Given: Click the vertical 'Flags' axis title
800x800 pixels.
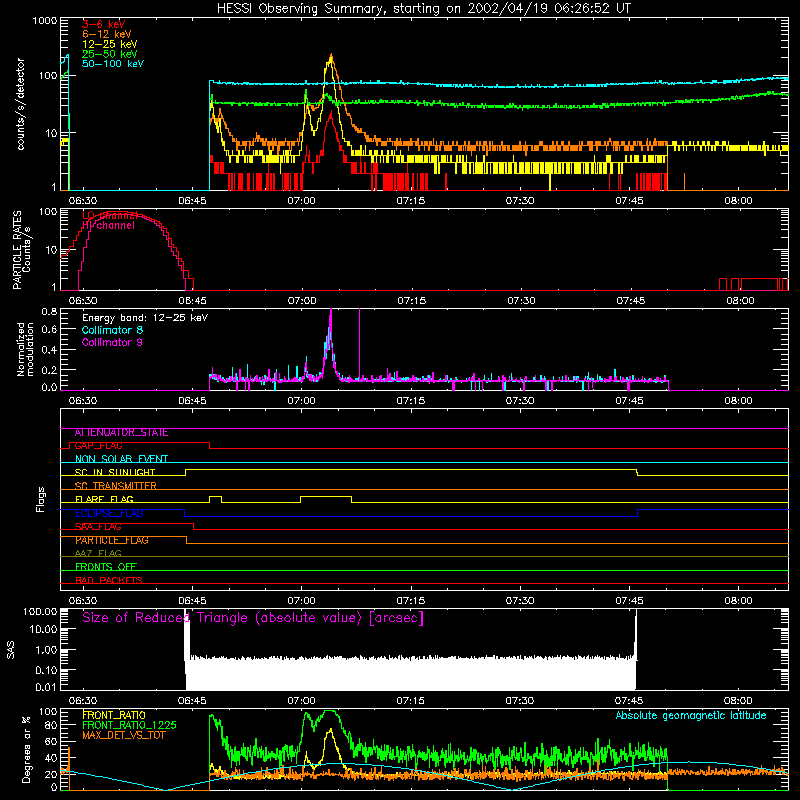Looking at the screenshot, I should (x=41, y=499).
